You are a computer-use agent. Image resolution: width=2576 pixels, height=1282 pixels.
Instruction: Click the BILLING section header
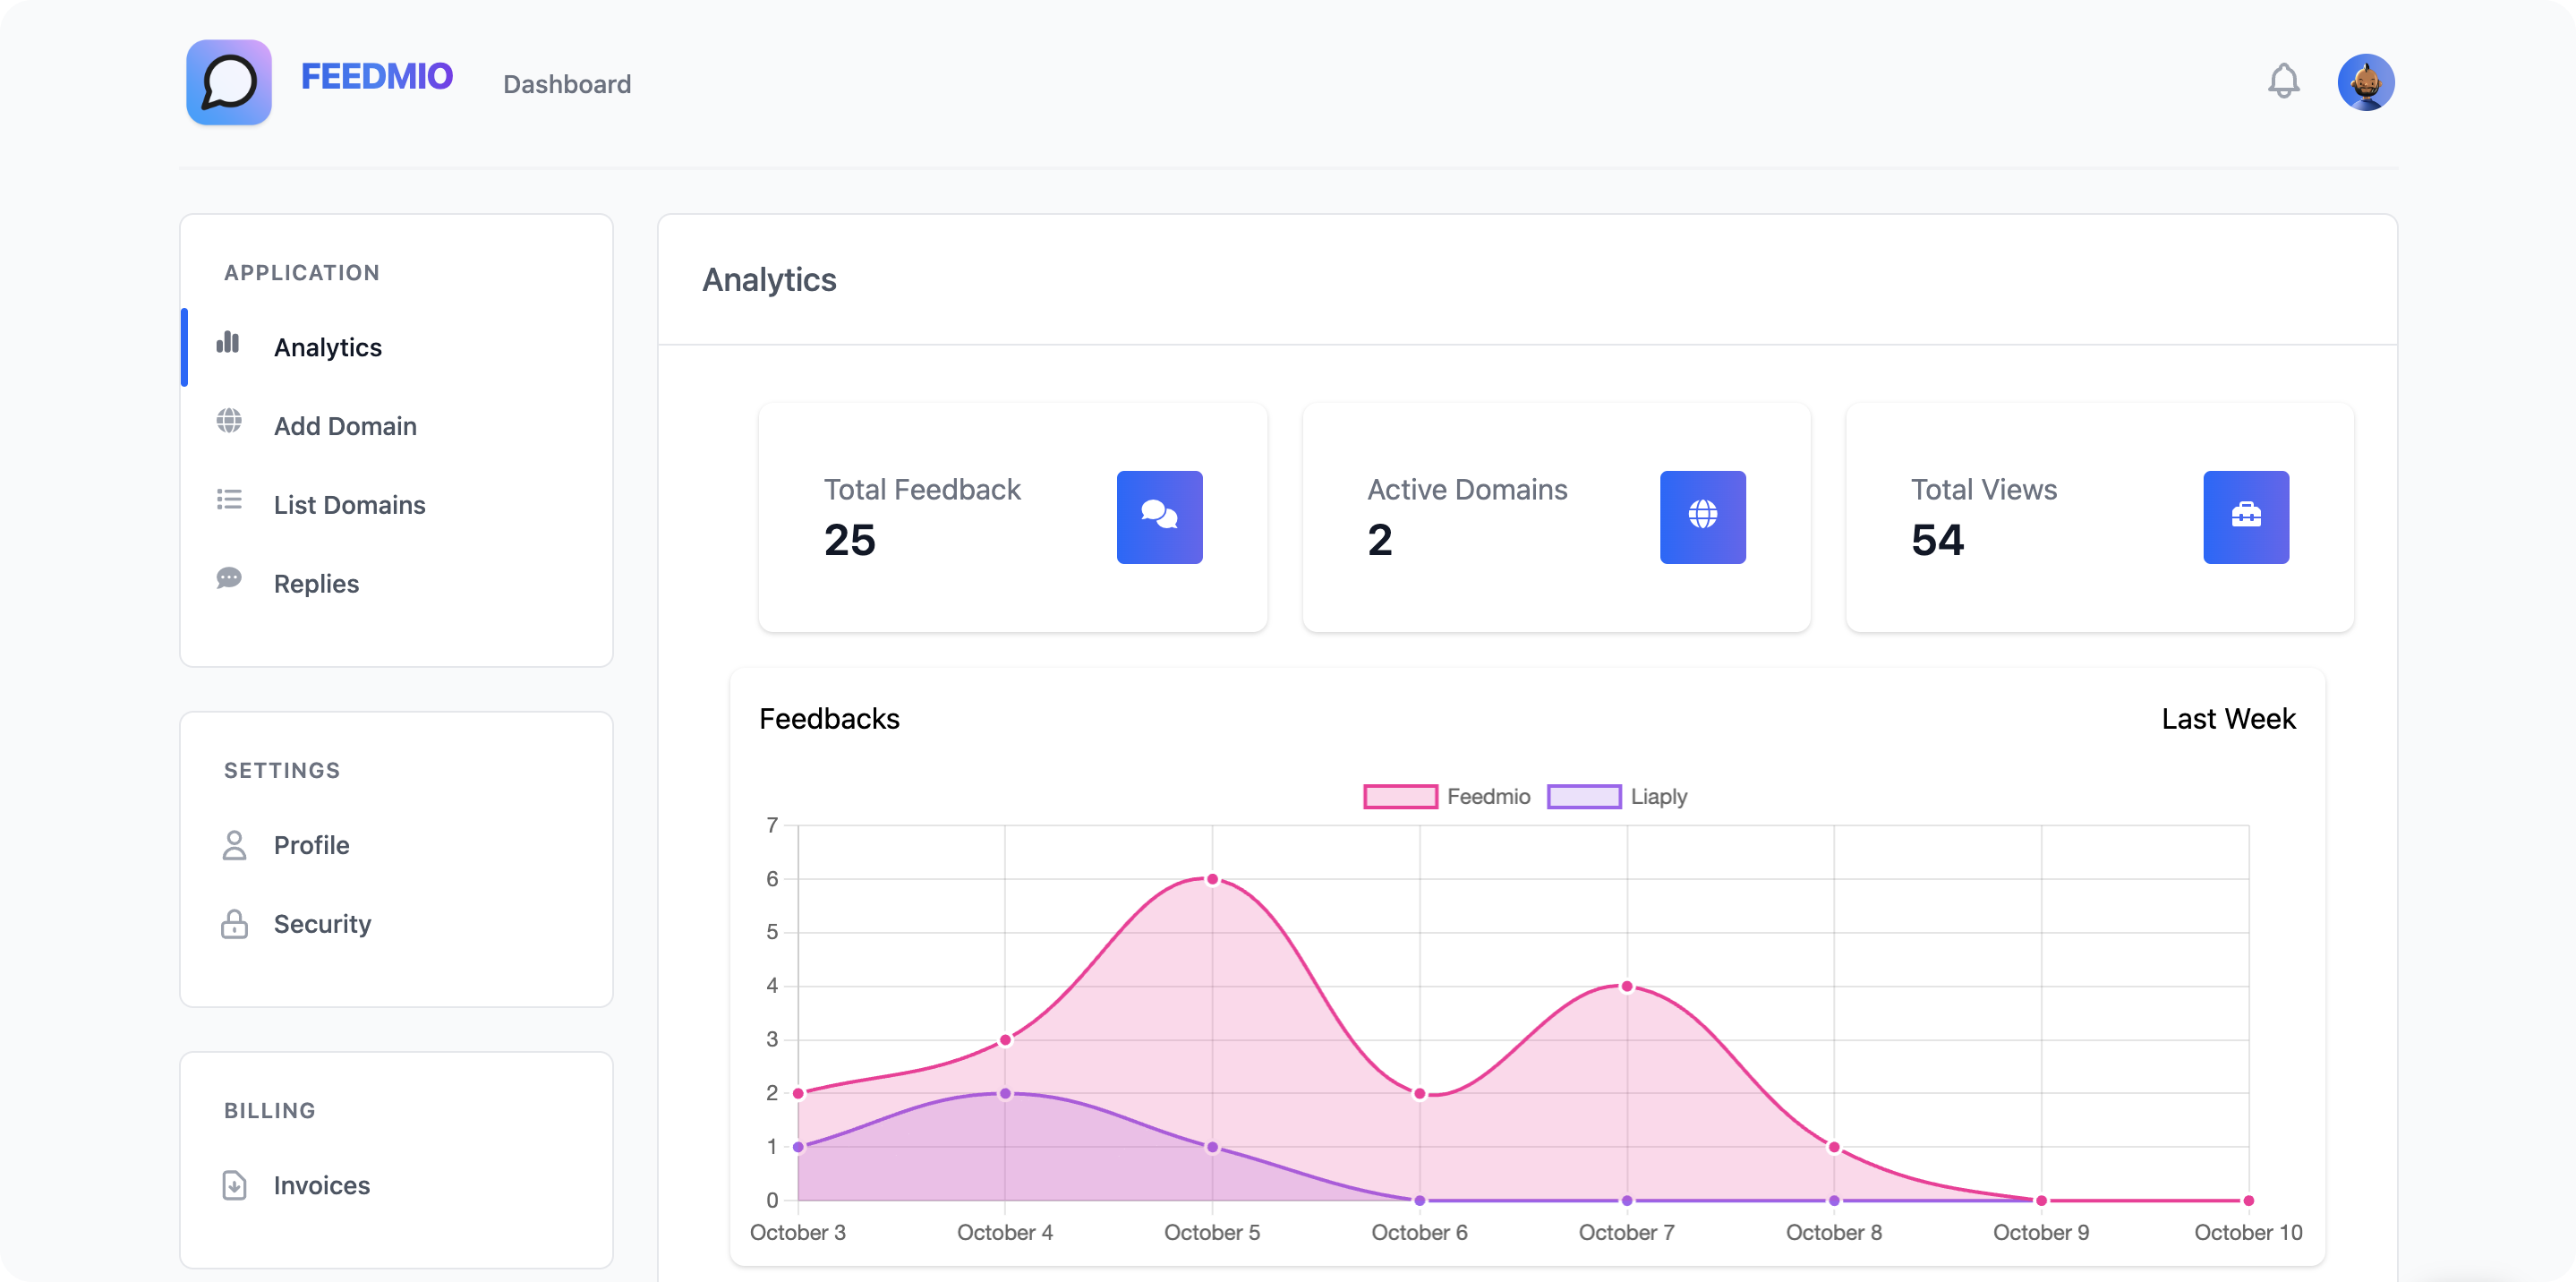[x=270, y=1111]
